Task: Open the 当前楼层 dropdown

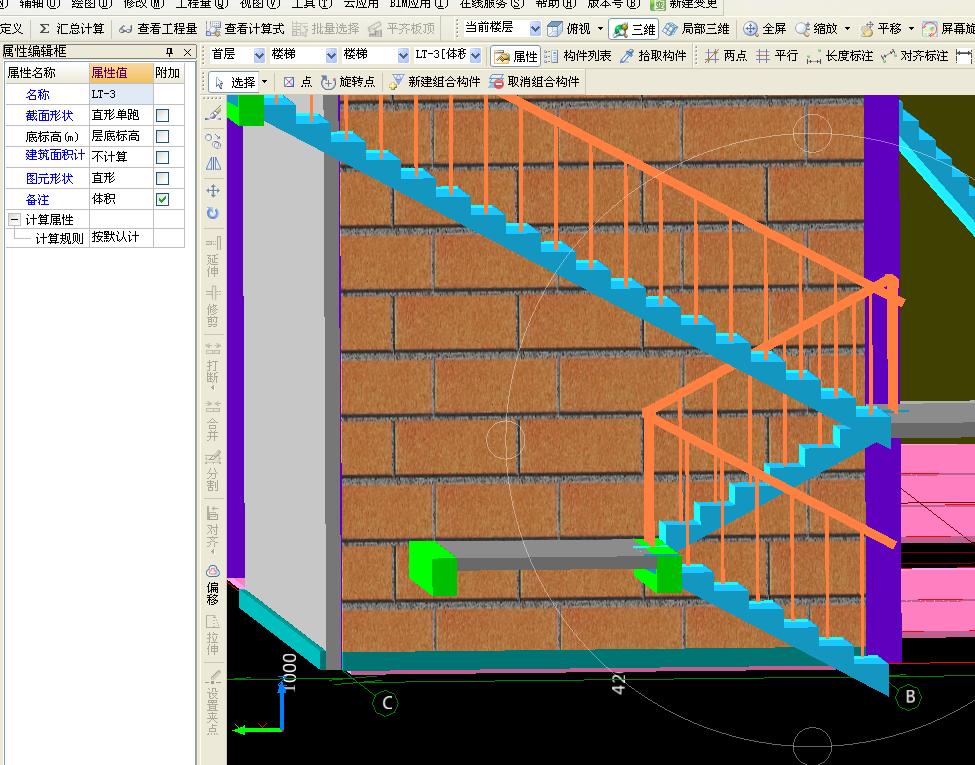Action: (x=535, y=29)
